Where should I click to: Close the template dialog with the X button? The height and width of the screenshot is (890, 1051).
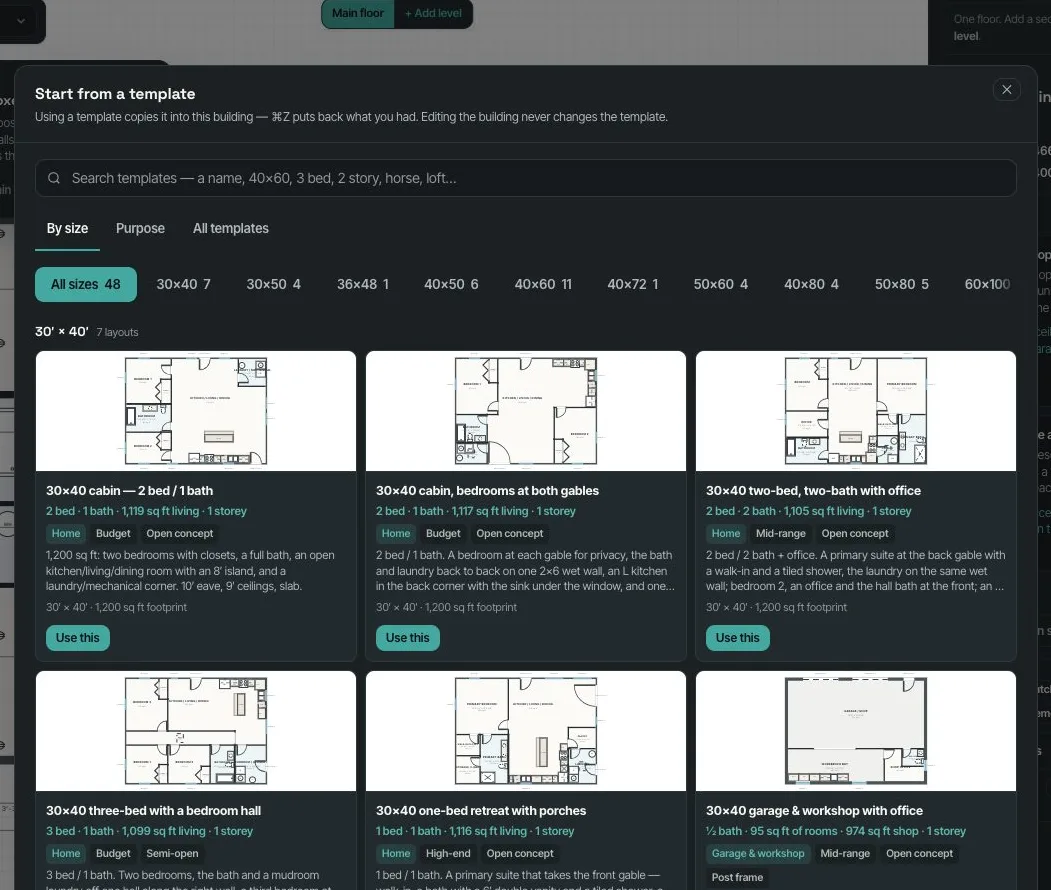point(1006,89)
